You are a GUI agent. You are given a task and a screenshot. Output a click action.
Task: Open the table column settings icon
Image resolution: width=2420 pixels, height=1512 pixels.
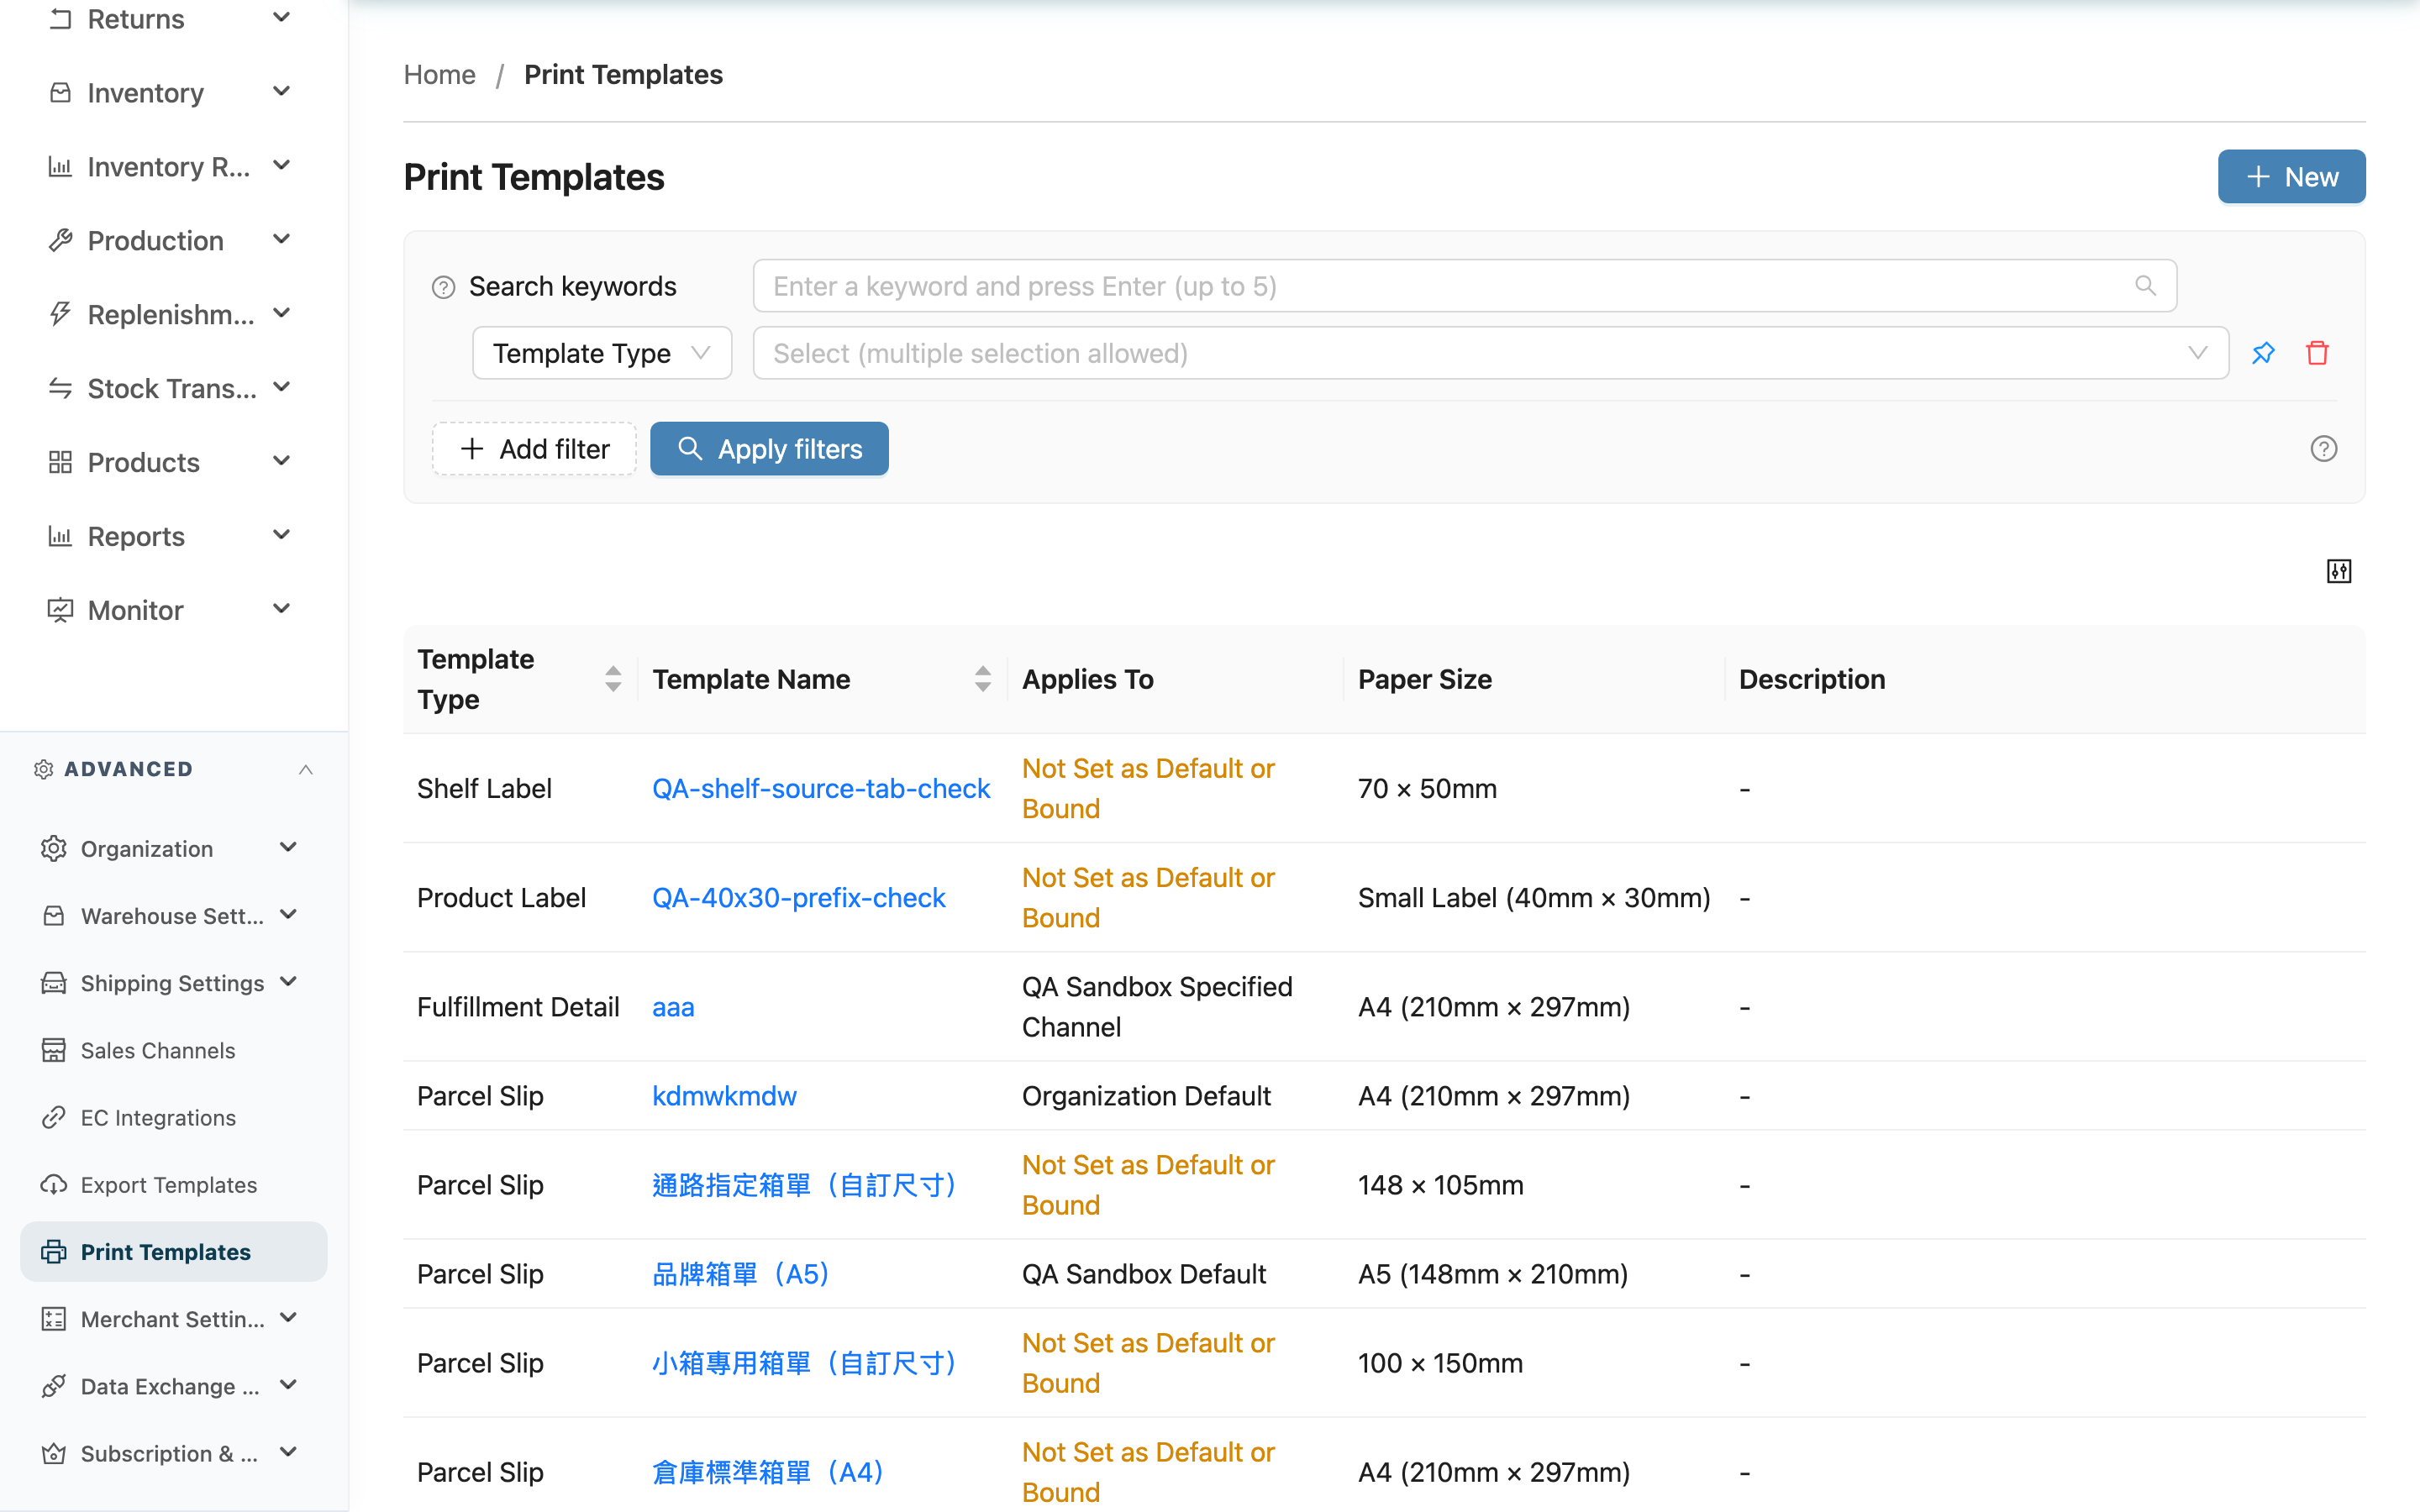[x=2339, y=571]
